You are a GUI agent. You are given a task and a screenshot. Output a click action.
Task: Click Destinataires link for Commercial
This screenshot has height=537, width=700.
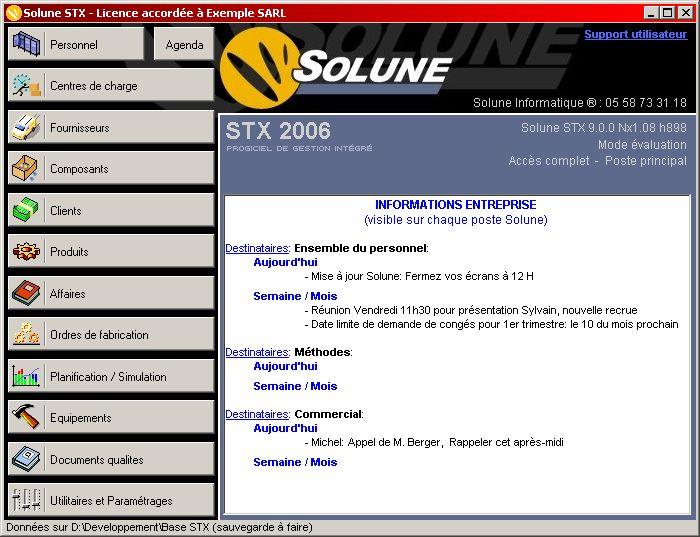(x=257, y=414)
